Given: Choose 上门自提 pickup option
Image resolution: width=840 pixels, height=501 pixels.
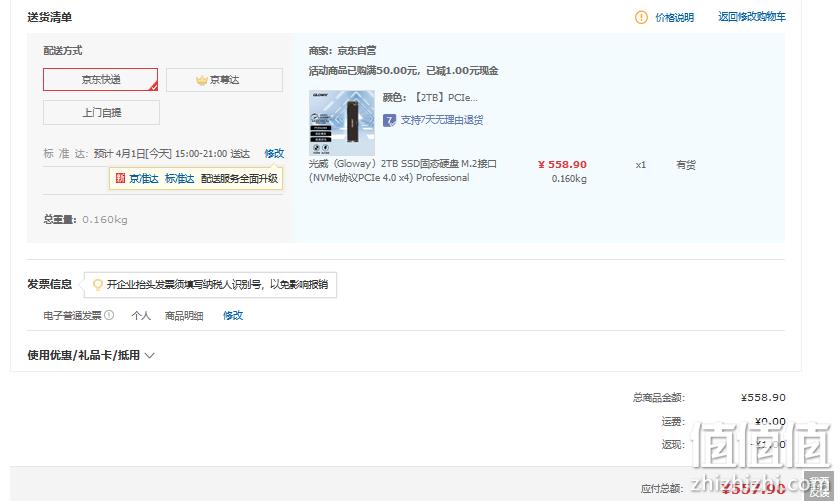Looking at the screenshot, I should (x=101, y=113).
